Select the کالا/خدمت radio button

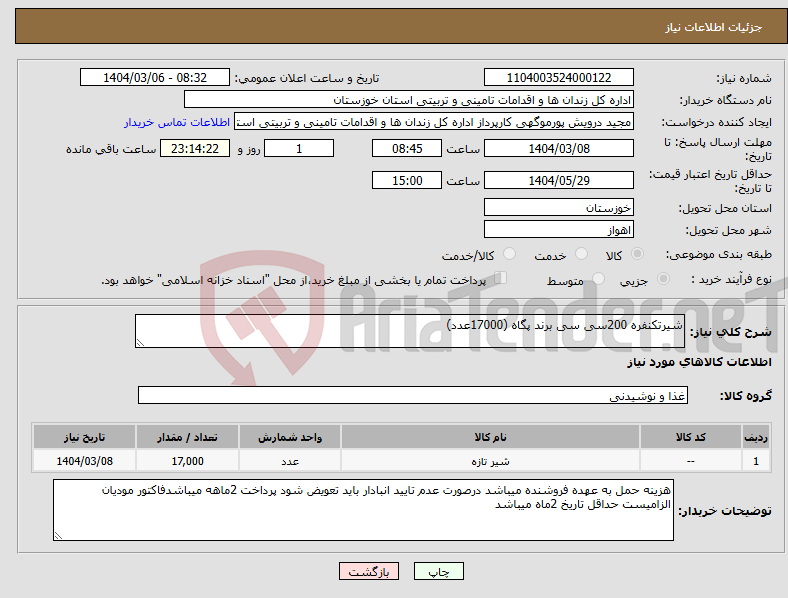509,254
